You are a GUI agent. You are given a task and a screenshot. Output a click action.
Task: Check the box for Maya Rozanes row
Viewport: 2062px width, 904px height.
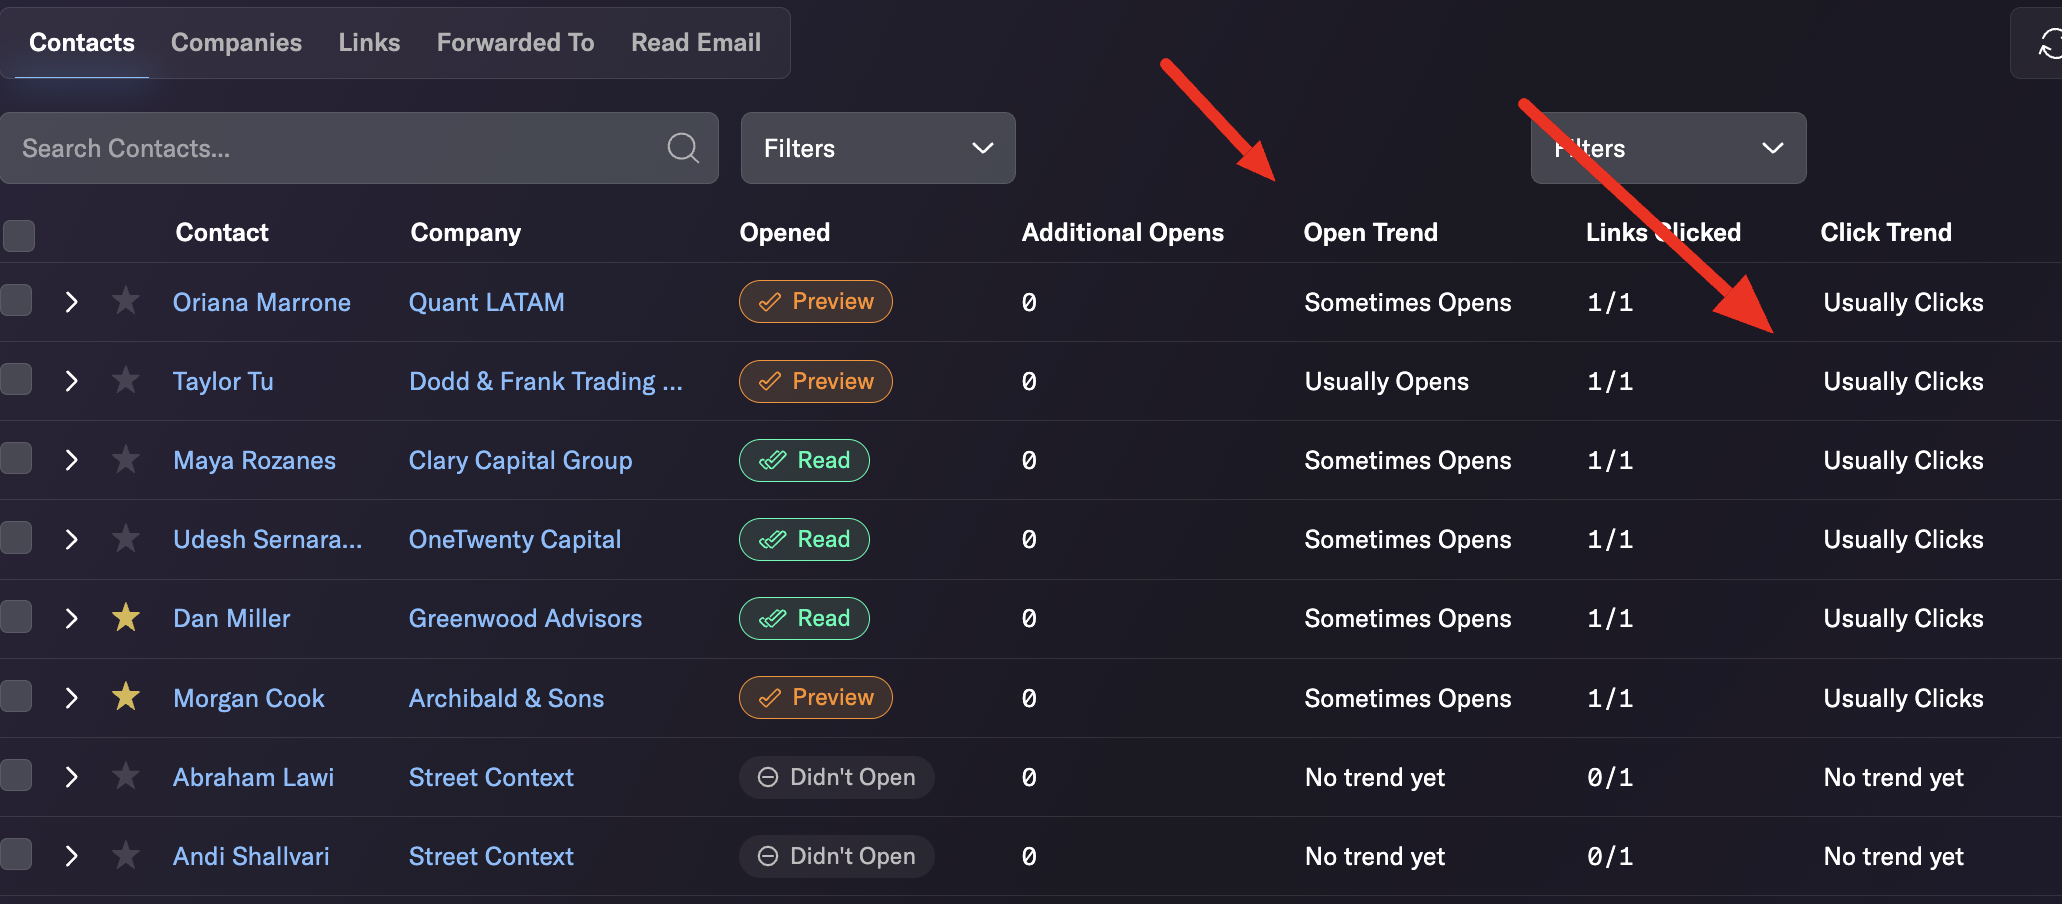16,459
